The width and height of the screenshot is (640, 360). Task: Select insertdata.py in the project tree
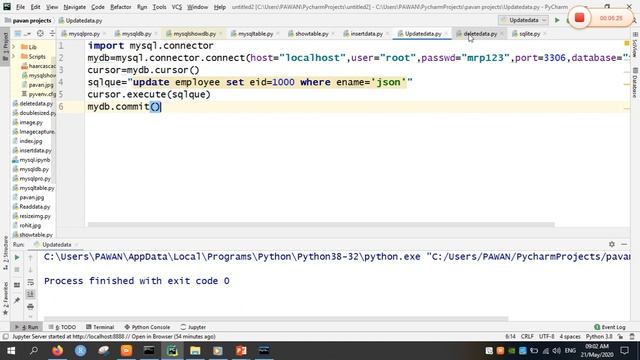pyautogui.click(x=35, y=151)
